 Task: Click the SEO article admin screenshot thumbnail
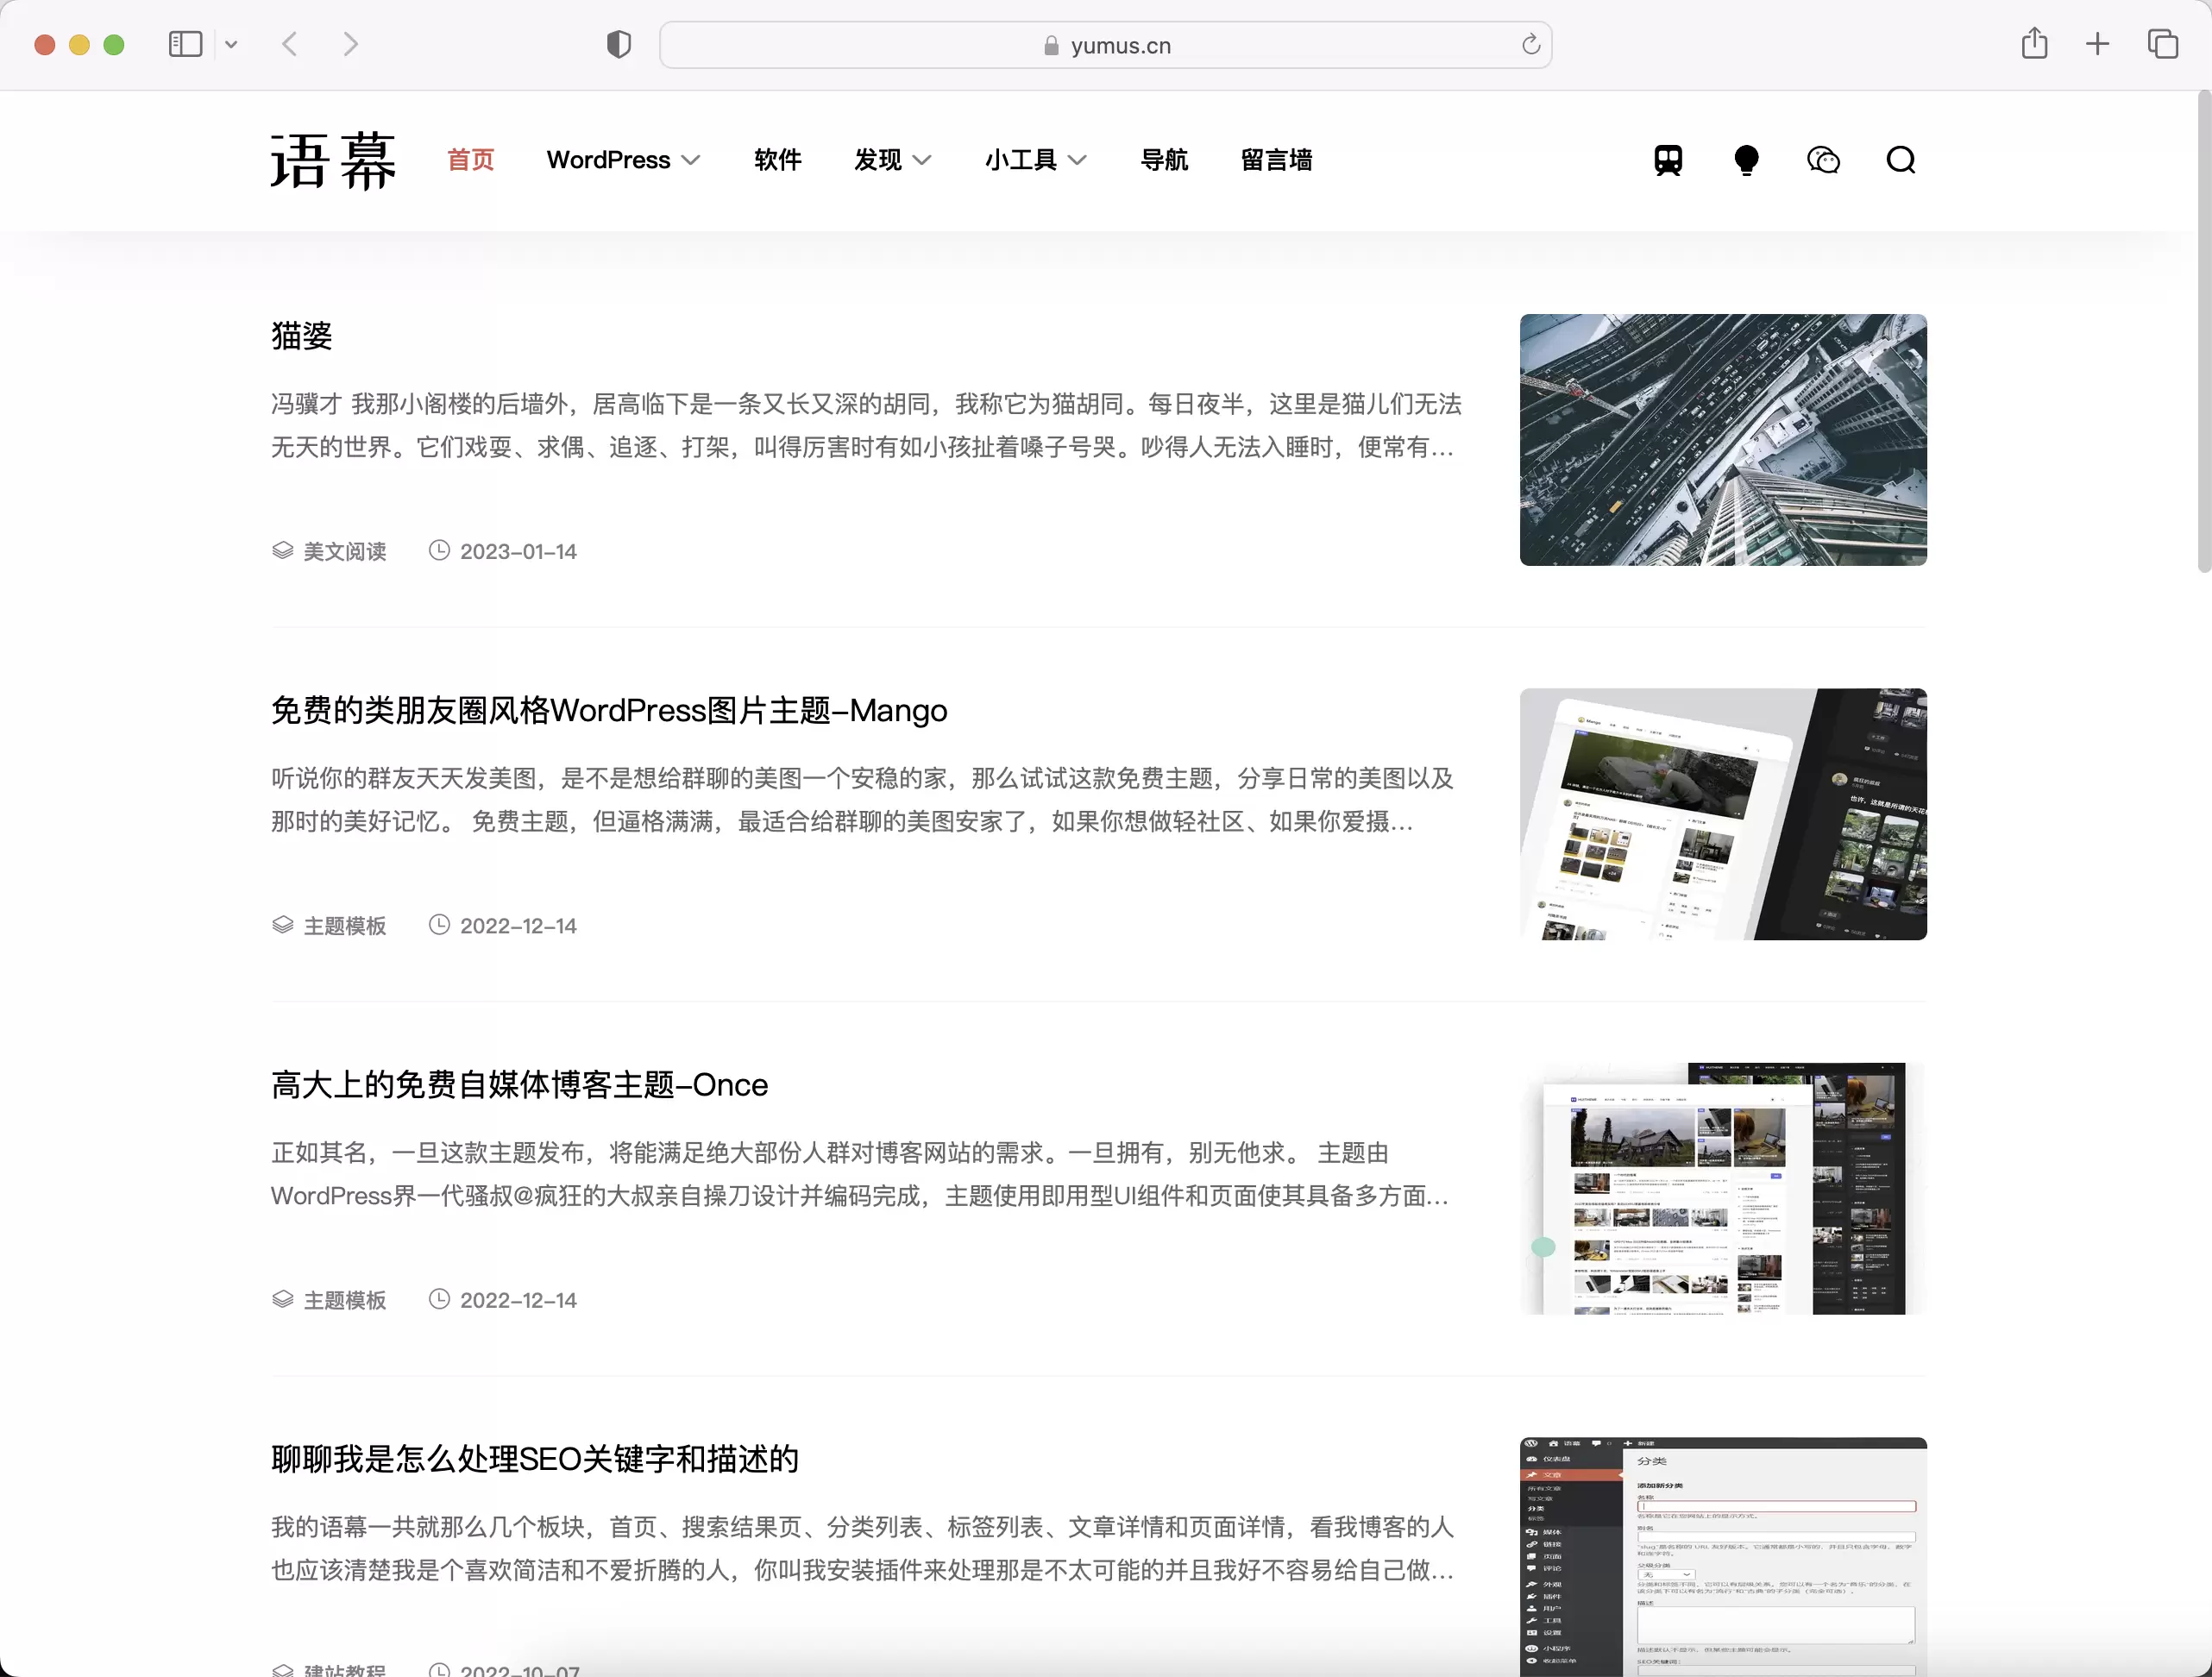tap(1723, 1557)
